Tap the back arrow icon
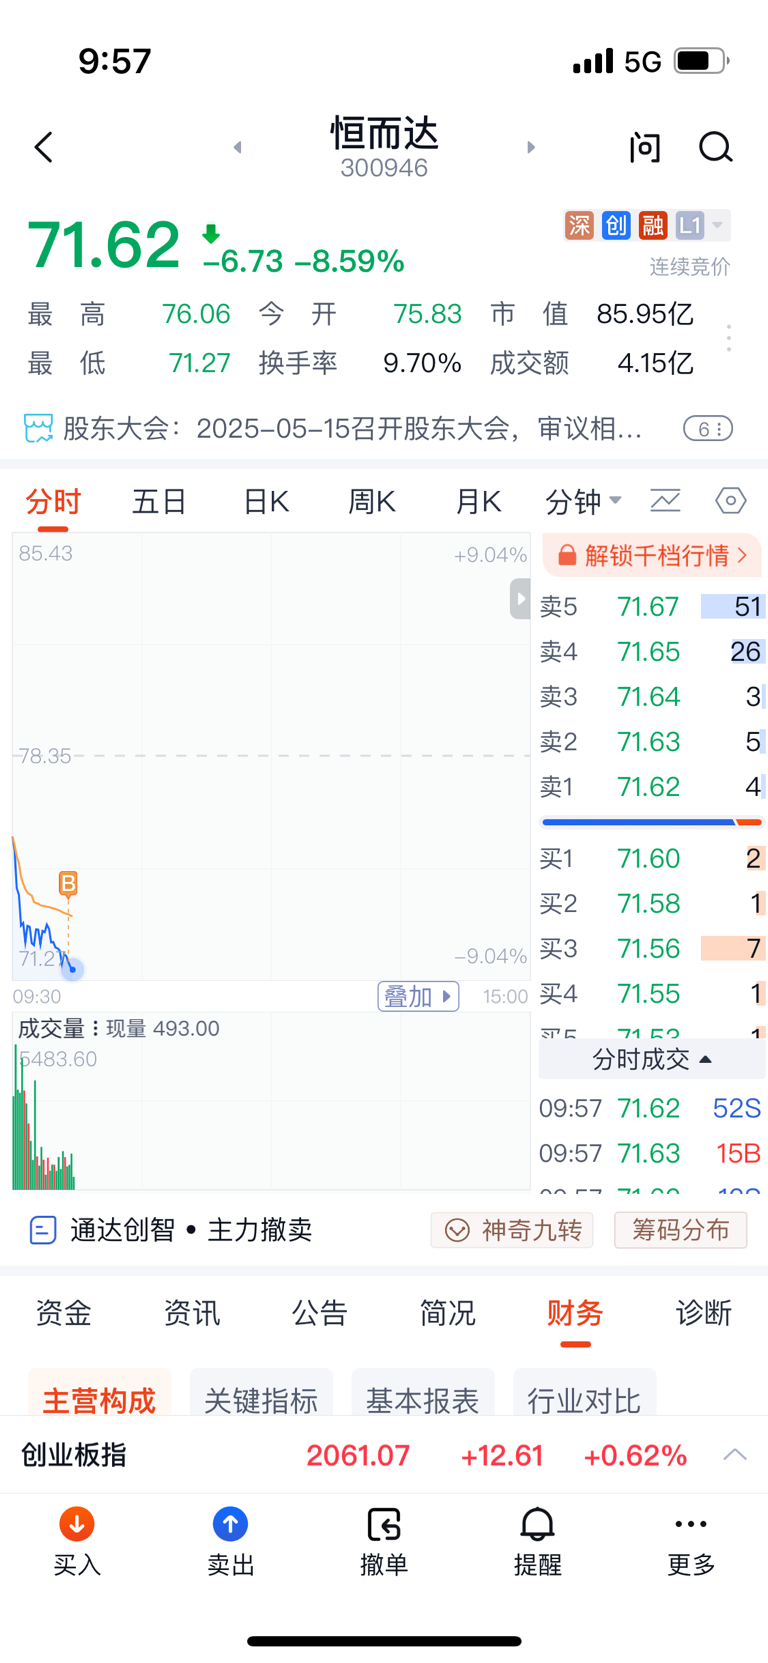This screenshot has width=768, height=1663. [x=44, y=148]
